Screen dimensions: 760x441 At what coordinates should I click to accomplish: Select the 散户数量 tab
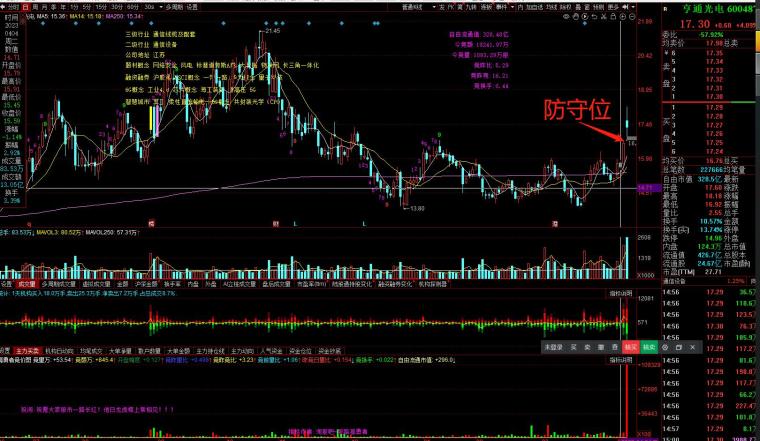tap(149, 350)
